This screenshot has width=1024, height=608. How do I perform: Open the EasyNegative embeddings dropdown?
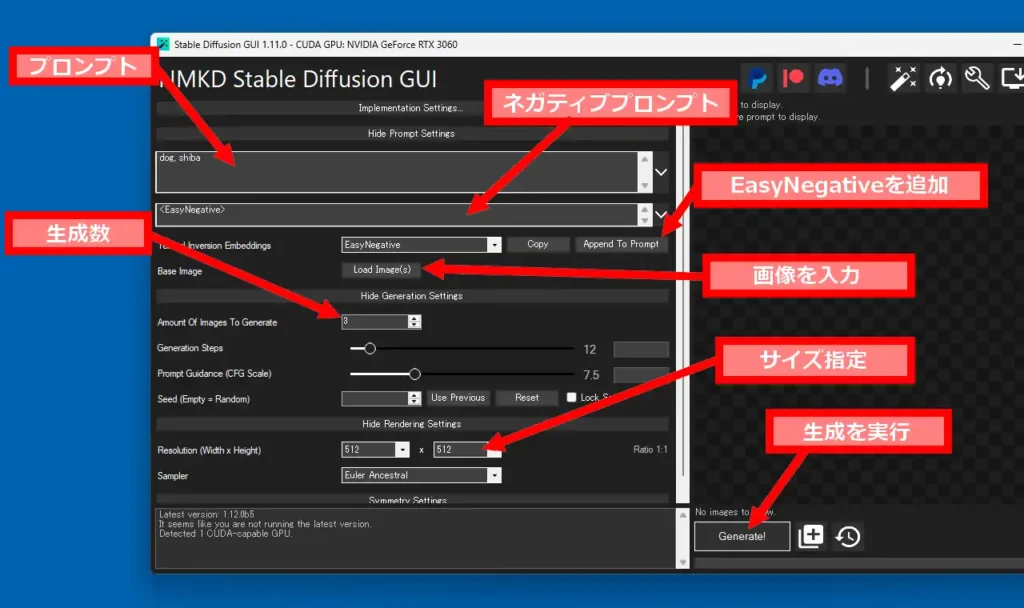click(494, 245)
